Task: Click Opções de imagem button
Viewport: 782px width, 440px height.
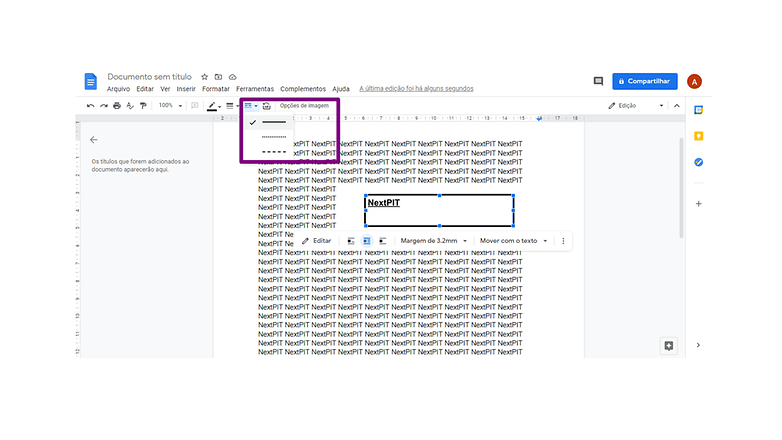Action: click(x=304, y=106)
